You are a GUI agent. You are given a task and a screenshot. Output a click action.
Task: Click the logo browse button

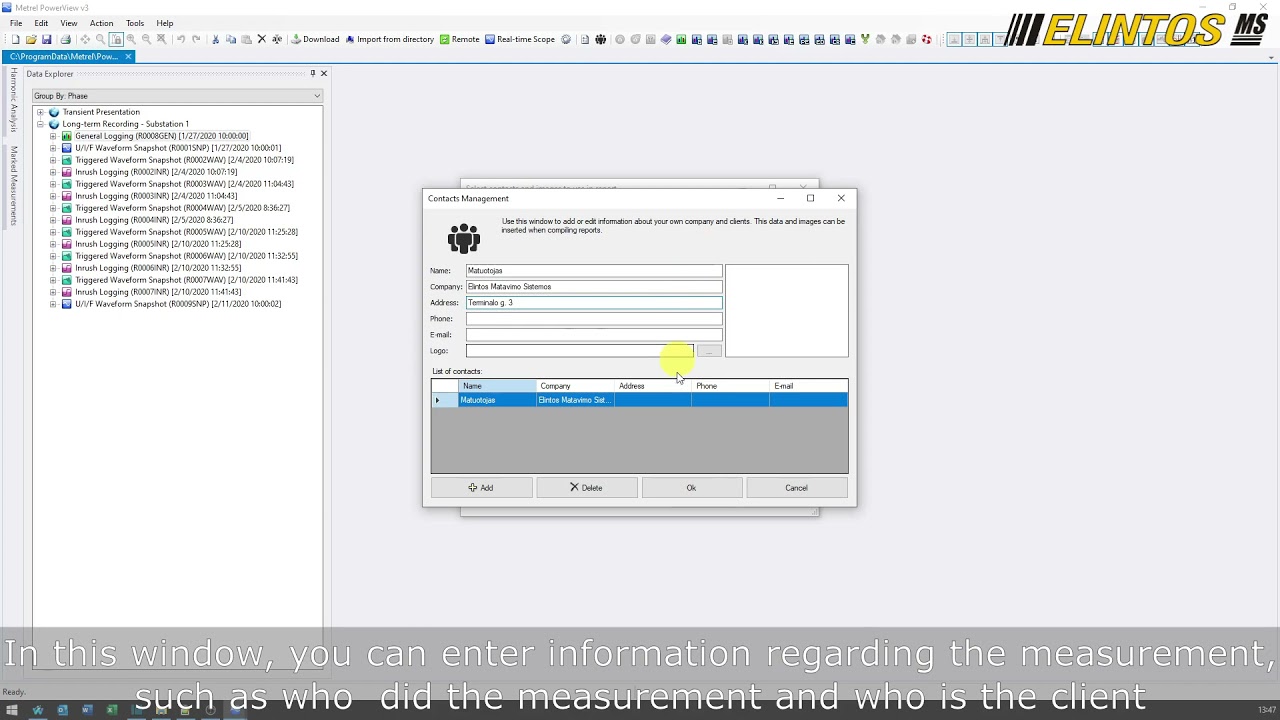pos(708,351)
